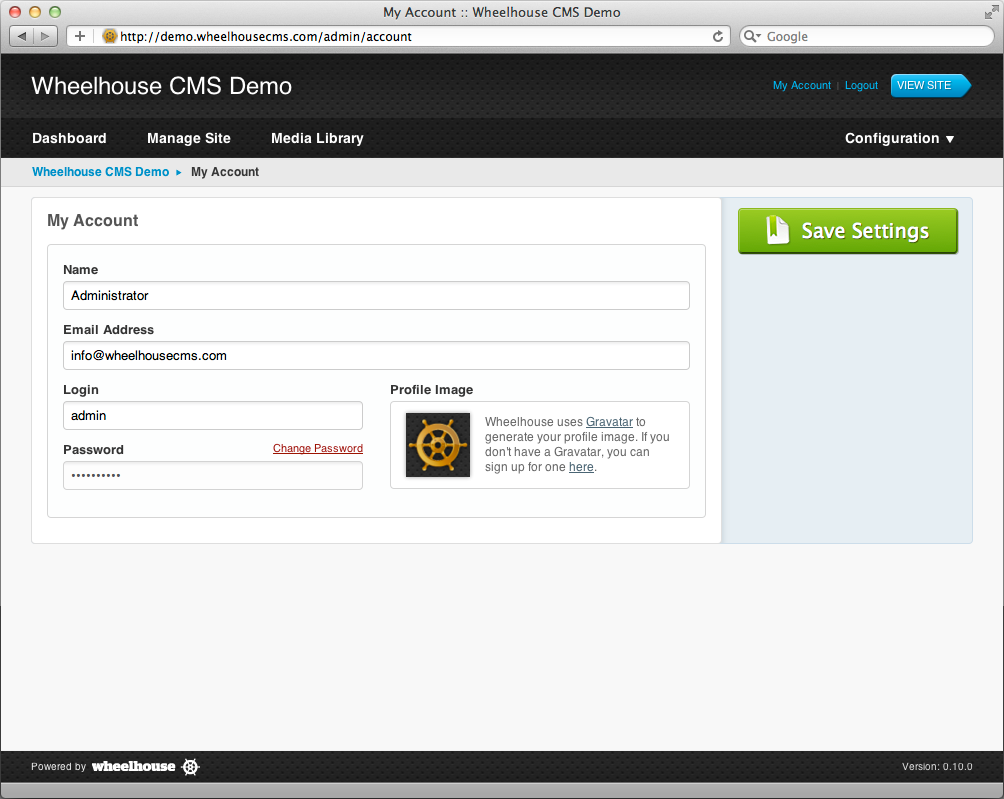Click the VIEW SITE button
Screen dimensions: 1004x799
click(930, 85)
